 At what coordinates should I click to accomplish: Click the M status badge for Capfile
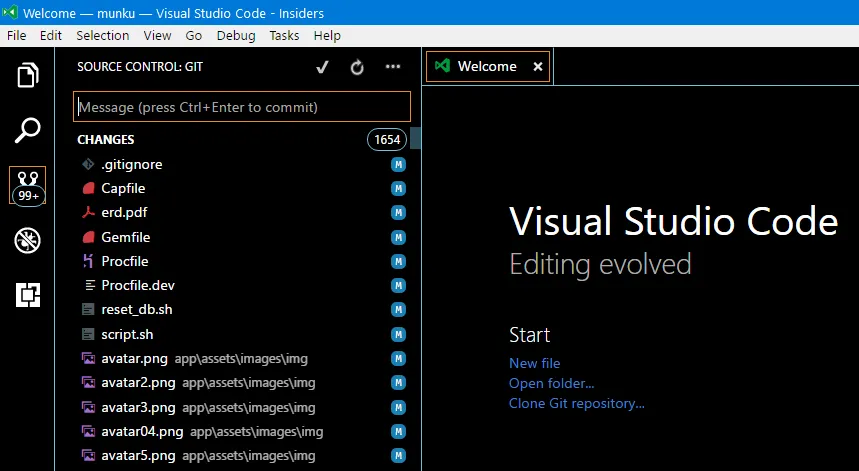pos(398,188)
